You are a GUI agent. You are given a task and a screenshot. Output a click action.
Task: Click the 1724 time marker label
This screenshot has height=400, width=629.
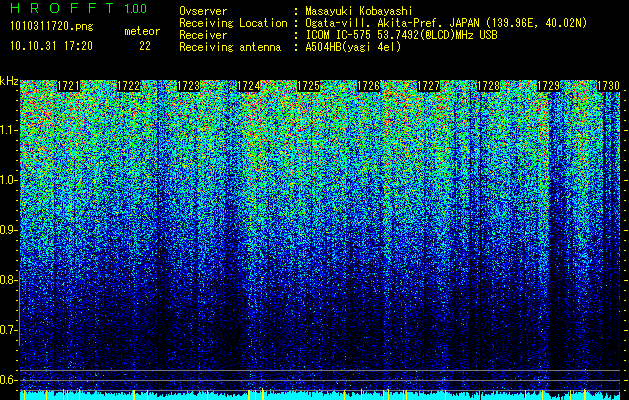tap(248, 86)
